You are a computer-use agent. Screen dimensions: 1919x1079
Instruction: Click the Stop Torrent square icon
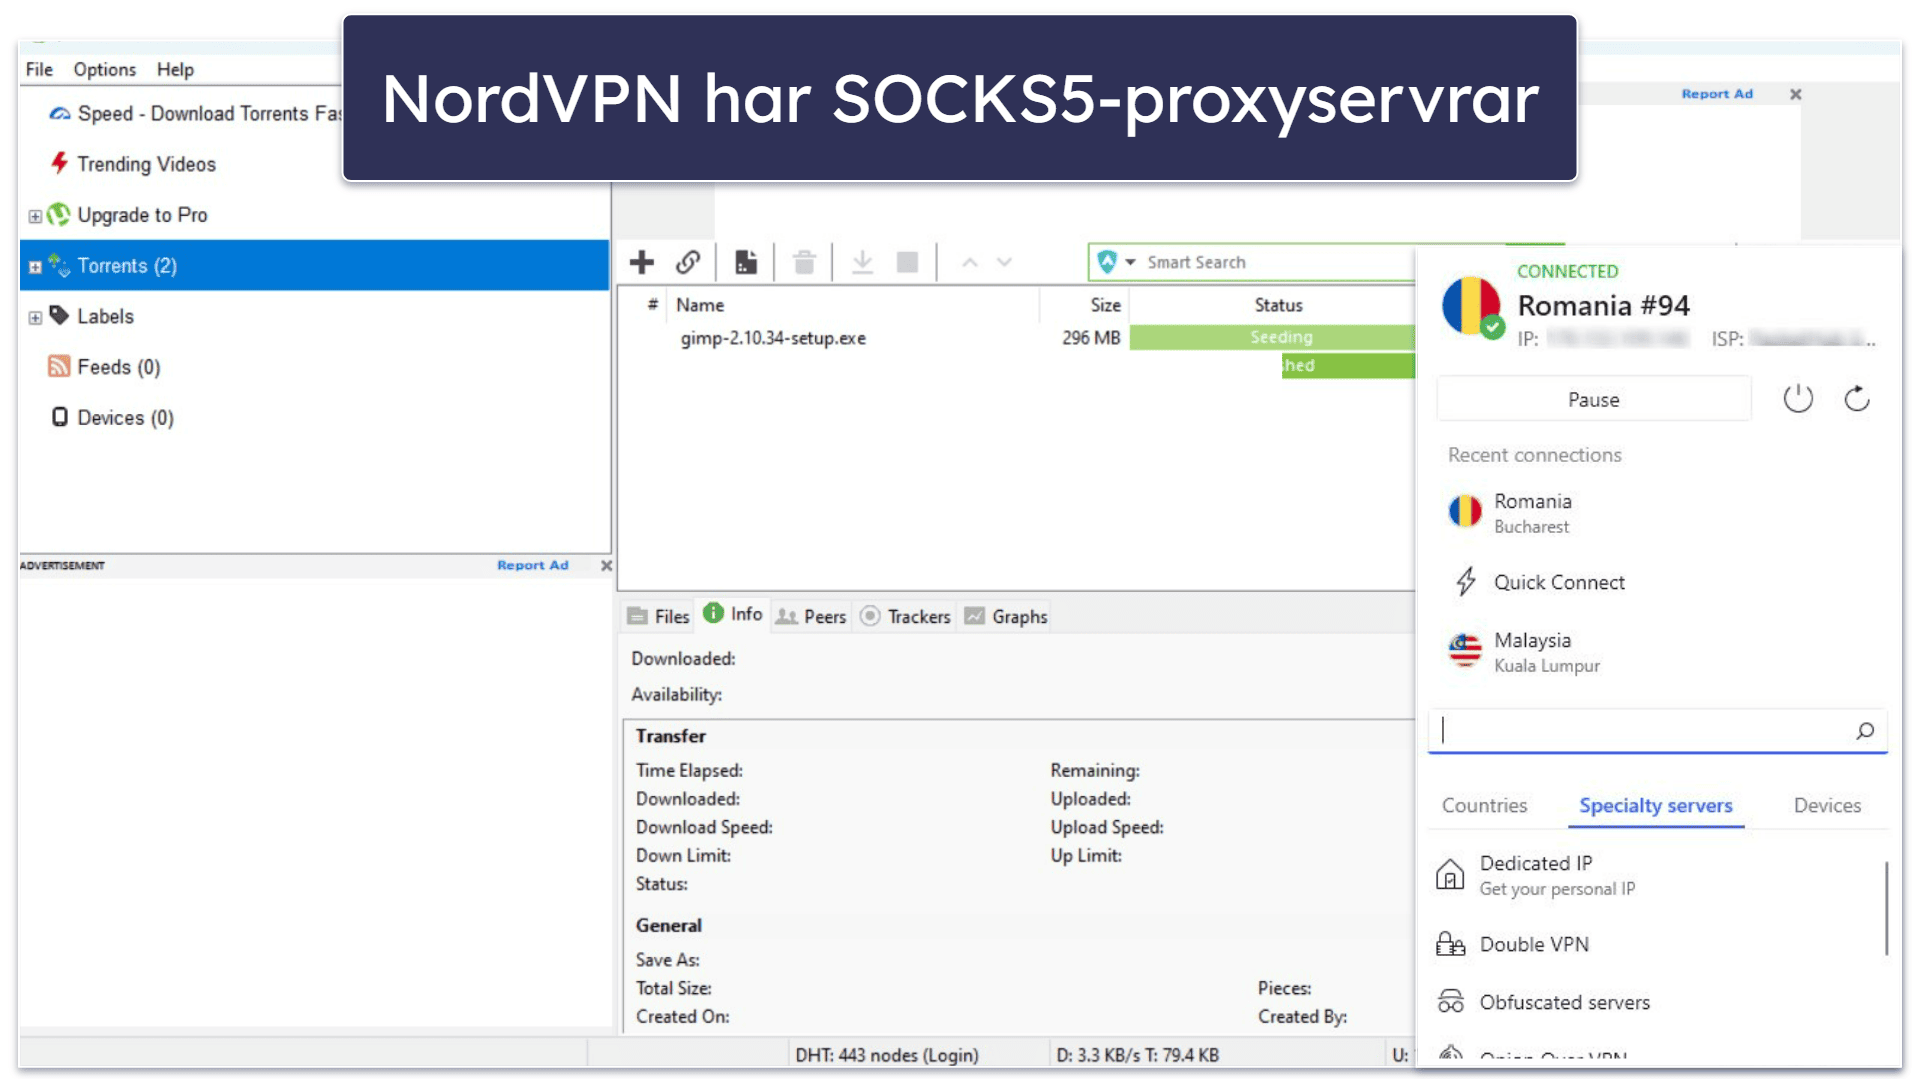click(x=907, y=263)
